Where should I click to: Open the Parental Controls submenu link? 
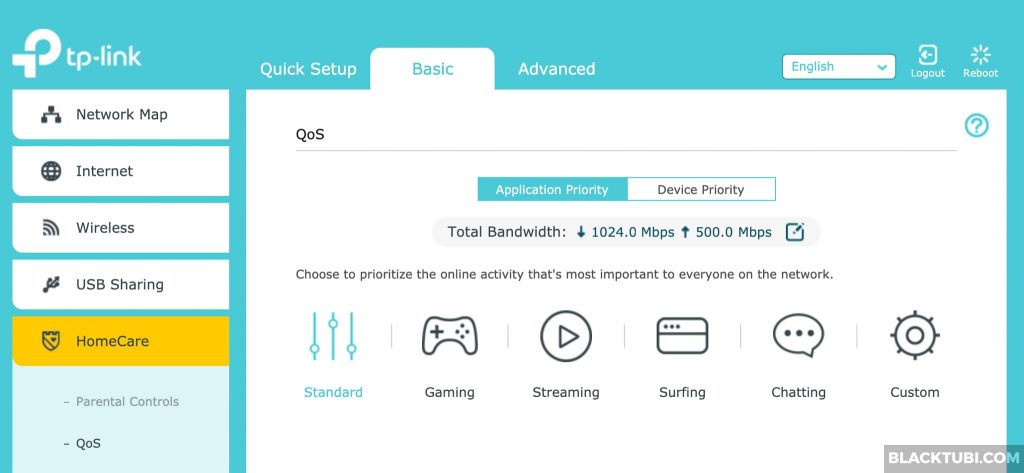[127, 402]
